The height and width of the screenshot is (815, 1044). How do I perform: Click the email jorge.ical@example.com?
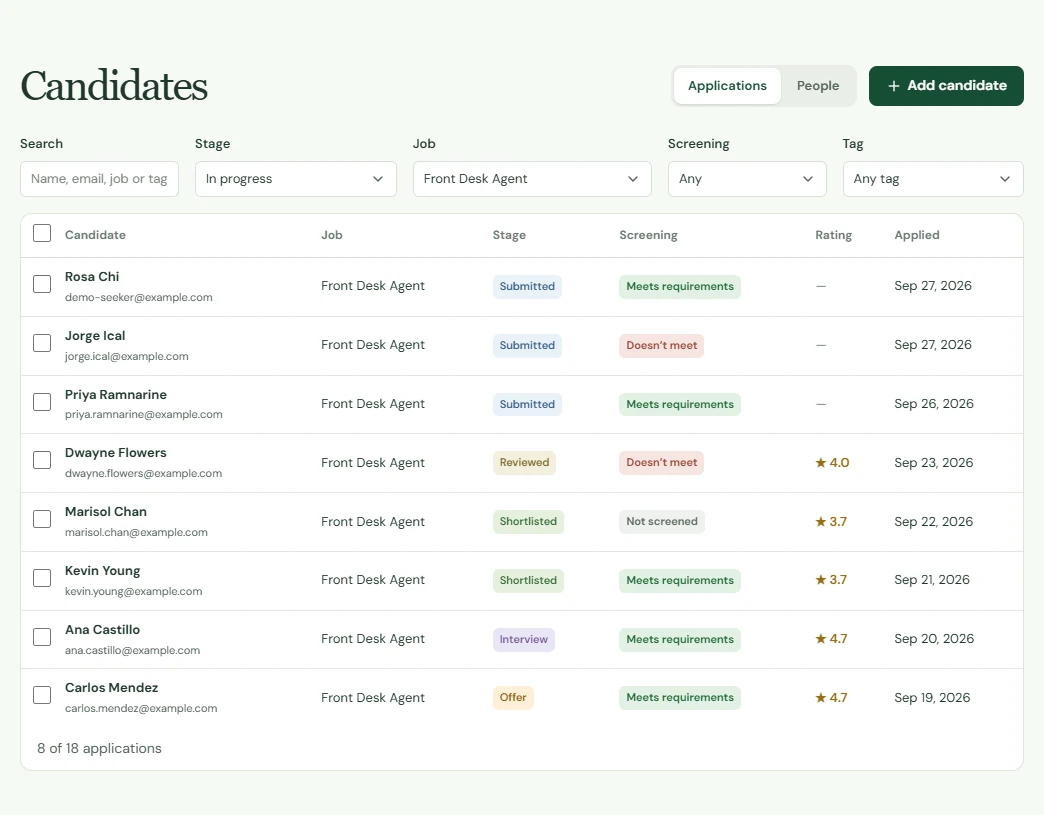click(127, 357)
